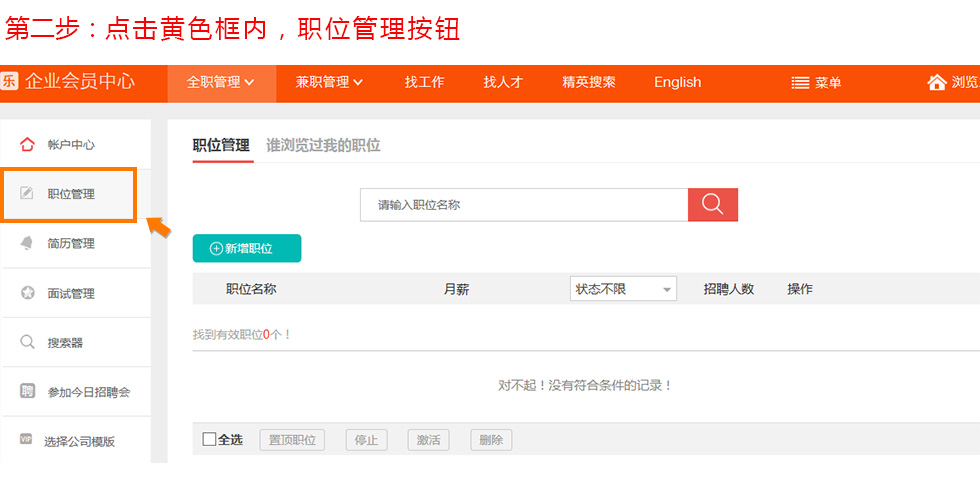
Task: Click the pencil icon beside 职位管理
Action: pos(26,193)
